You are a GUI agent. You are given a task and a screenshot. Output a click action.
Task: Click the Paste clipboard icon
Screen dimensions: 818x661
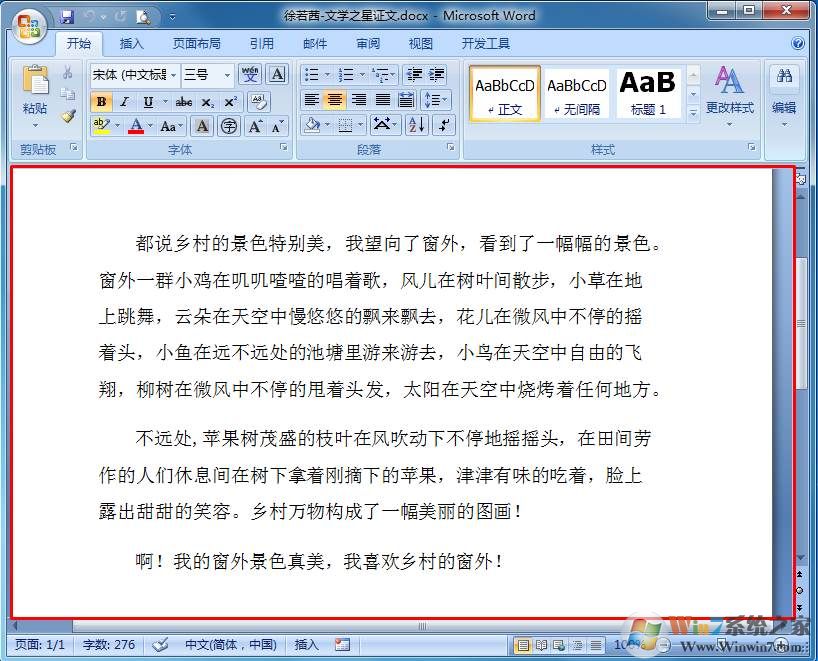(x=35, y=80)
